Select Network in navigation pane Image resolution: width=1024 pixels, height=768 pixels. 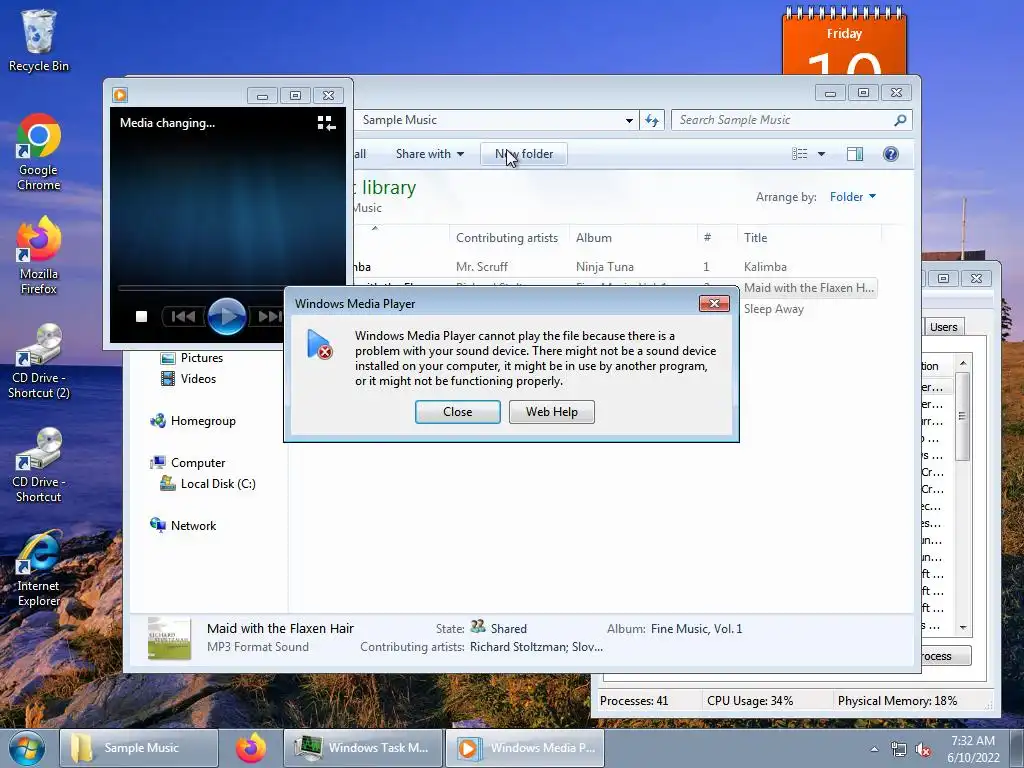(184, 526)
